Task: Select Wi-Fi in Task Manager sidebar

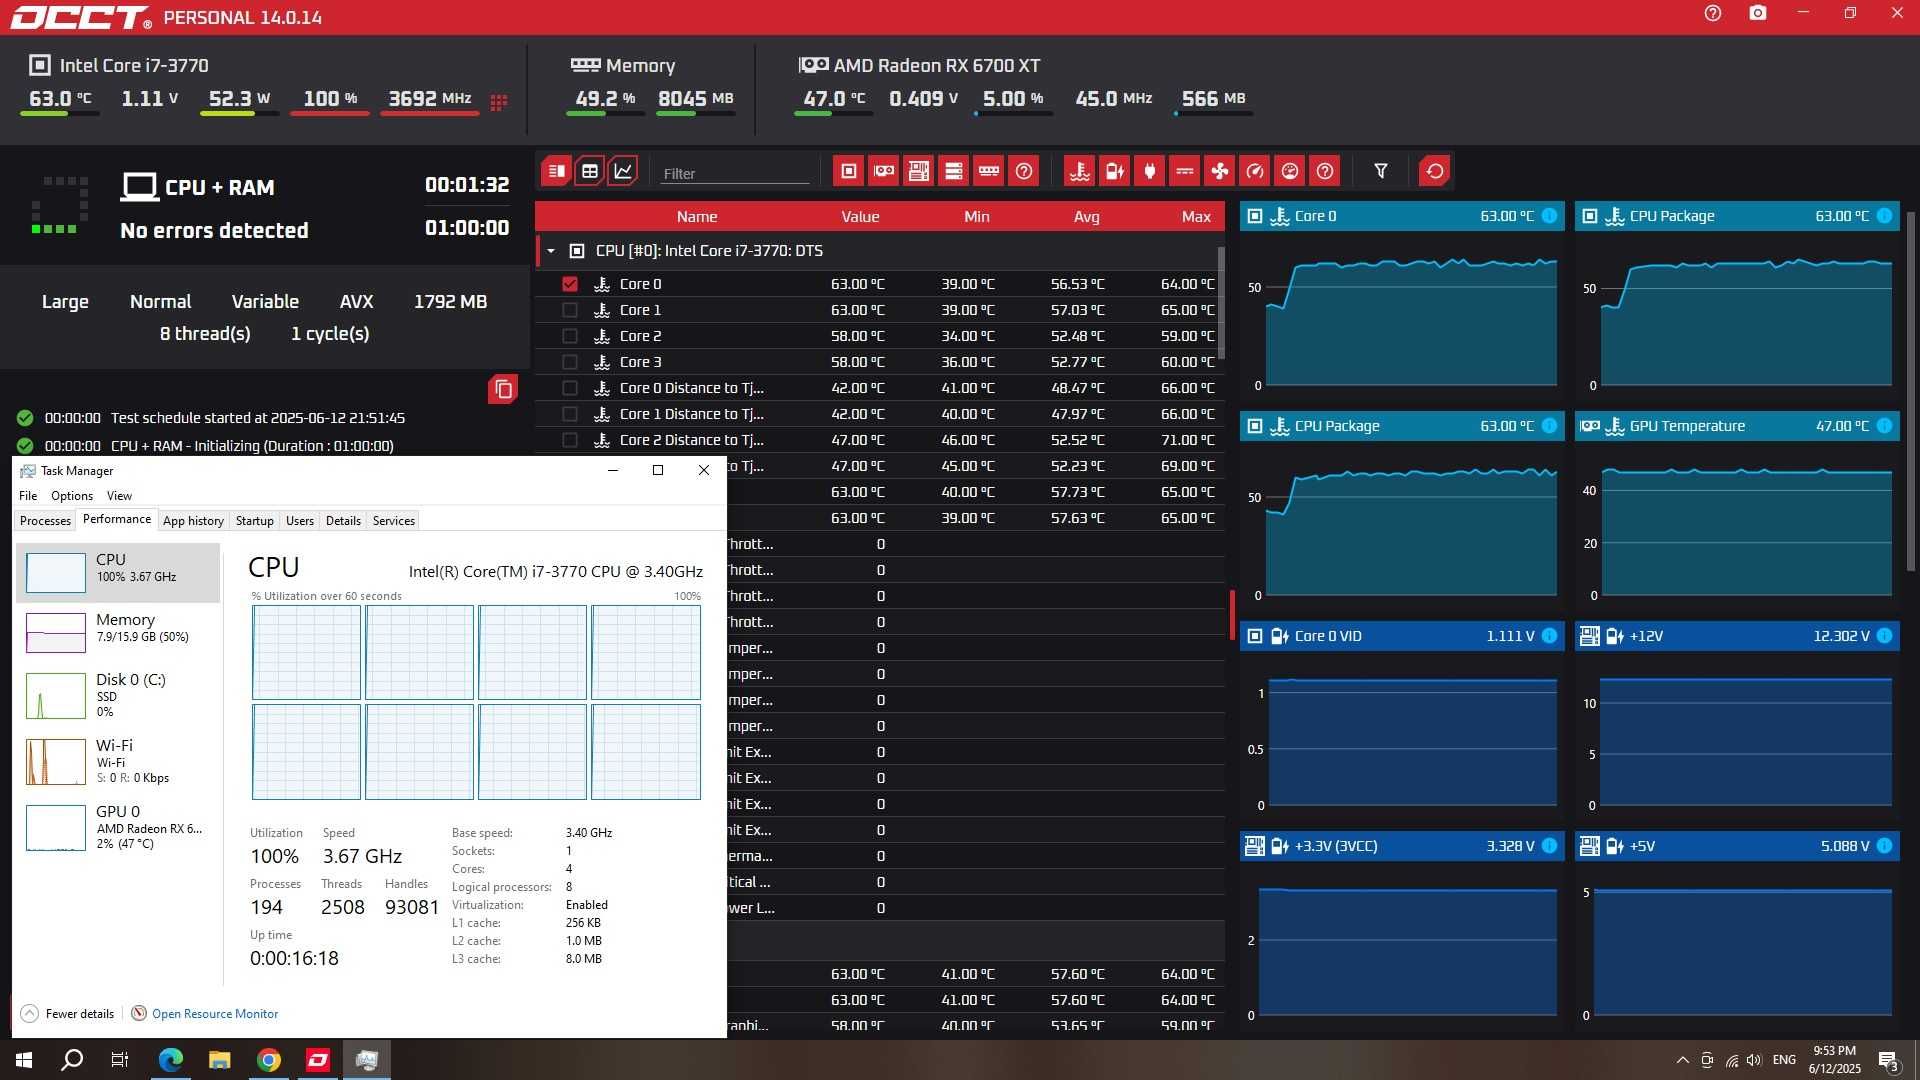Action: [118, 761]
